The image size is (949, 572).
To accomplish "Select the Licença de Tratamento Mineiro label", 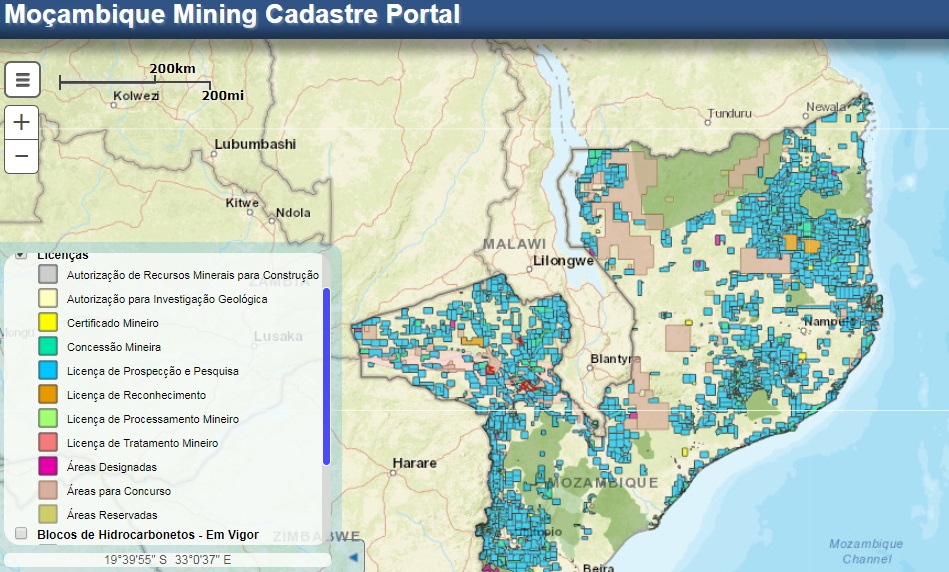I will click(142, 443).
